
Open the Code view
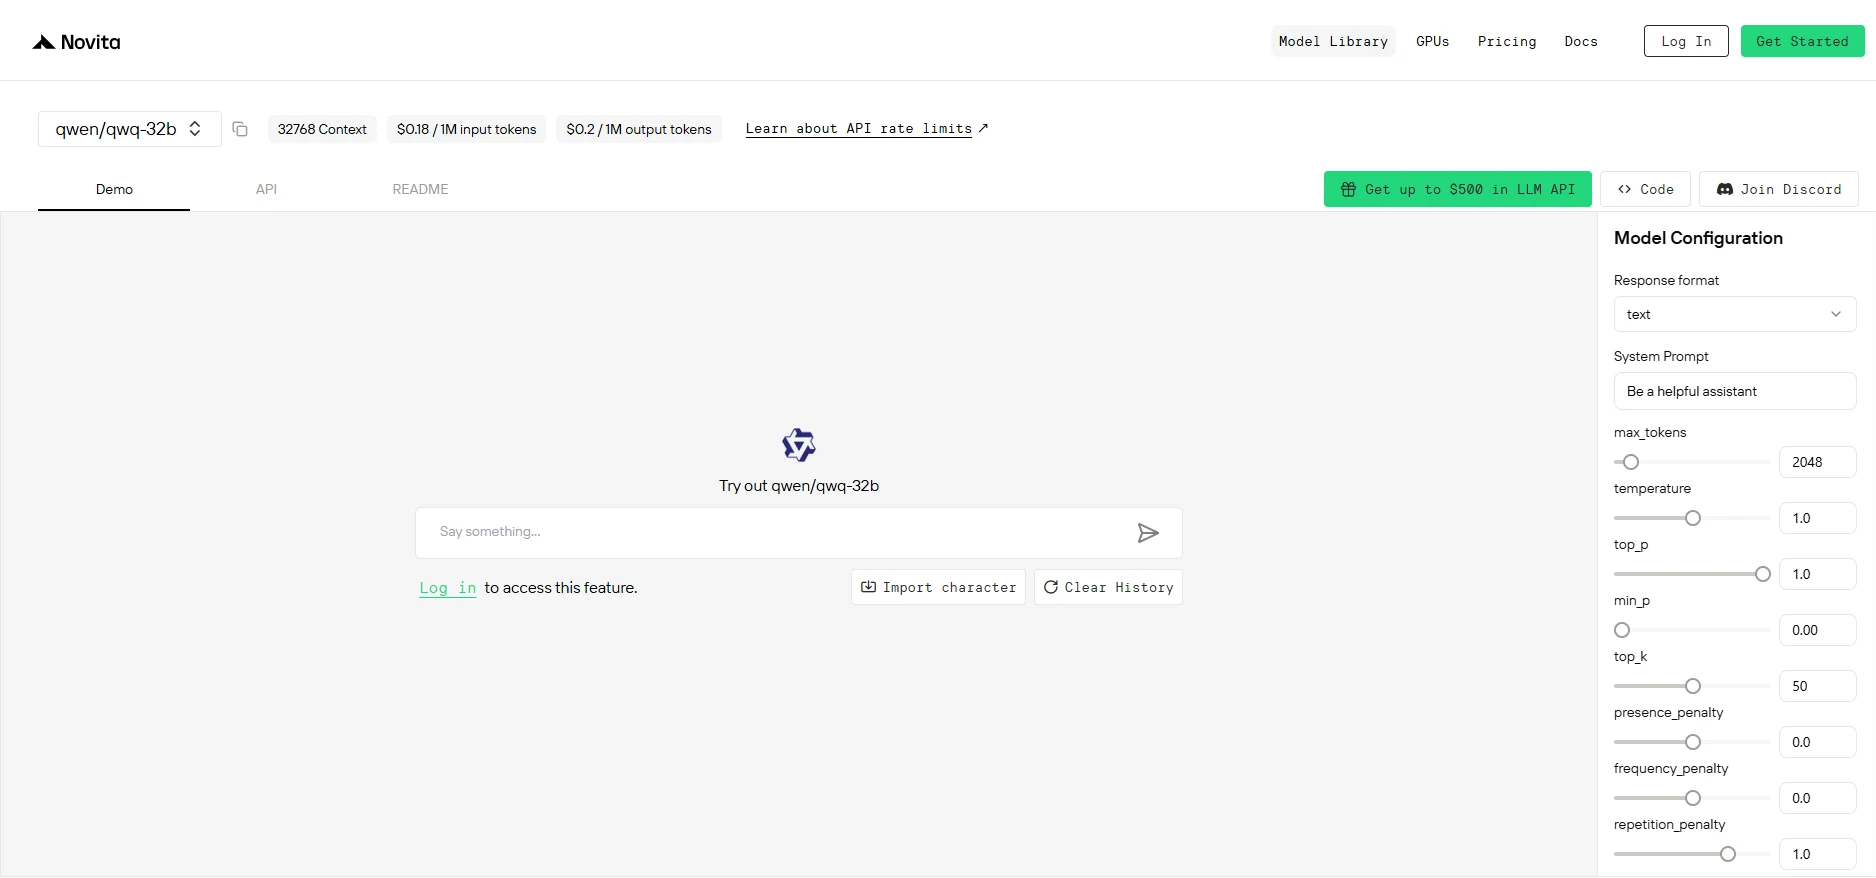pyautogui.click(x=1645, y=189)
